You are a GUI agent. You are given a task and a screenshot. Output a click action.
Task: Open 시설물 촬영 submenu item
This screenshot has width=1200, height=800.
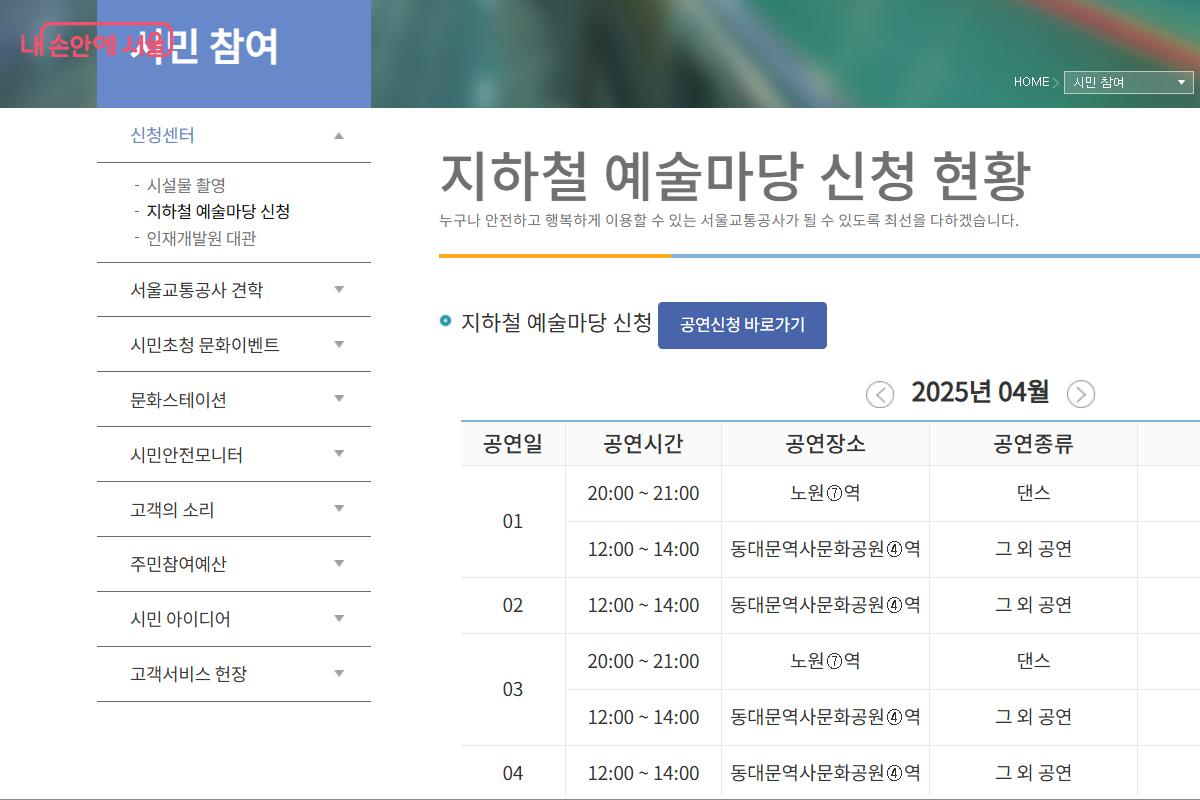coord(186,185)
